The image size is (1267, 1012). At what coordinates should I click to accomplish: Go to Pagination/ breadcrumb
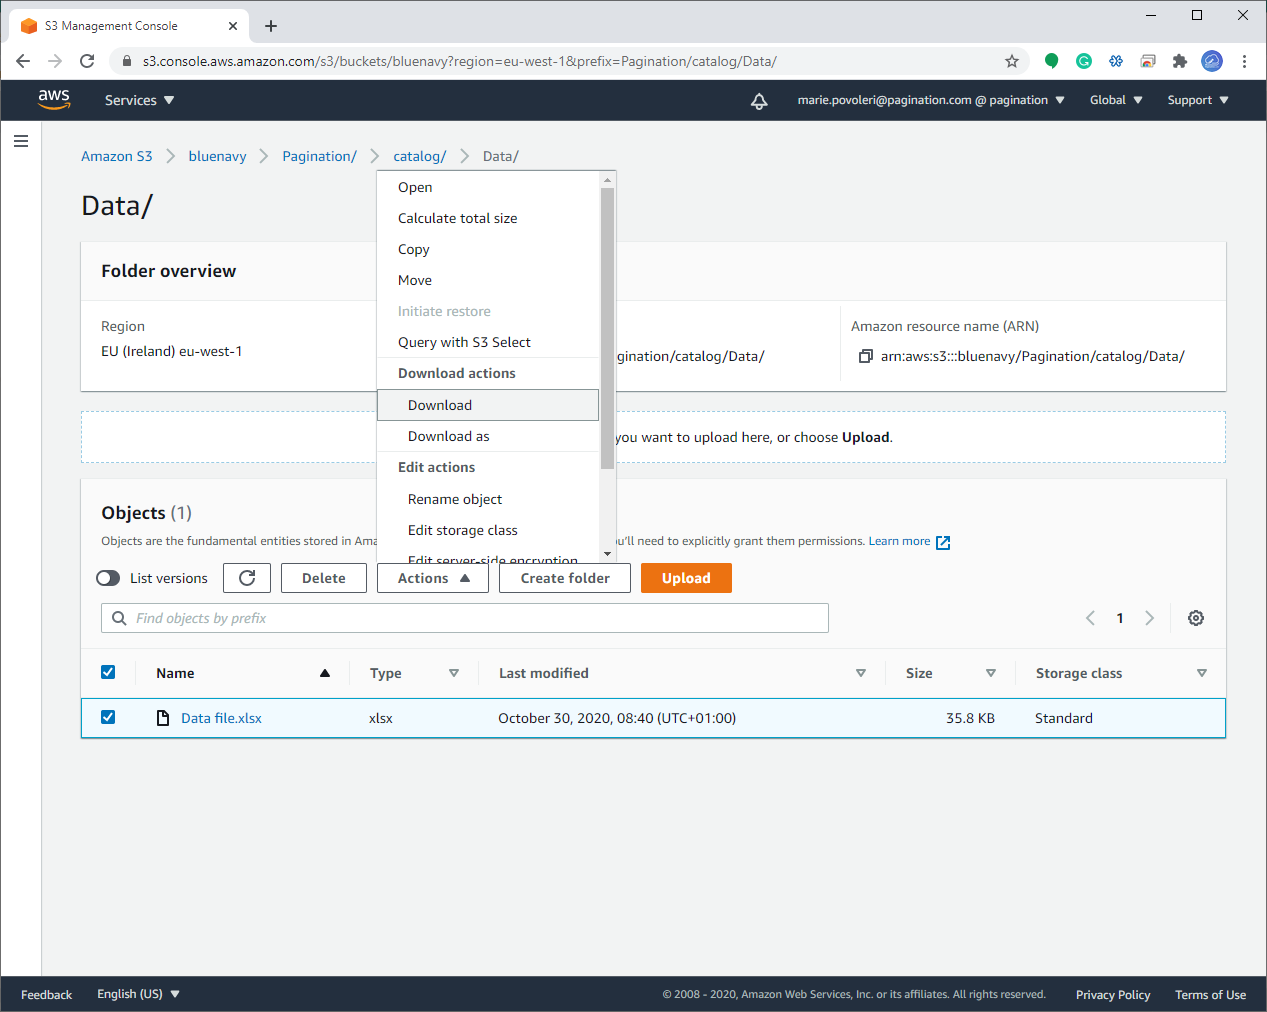[319, 156]
